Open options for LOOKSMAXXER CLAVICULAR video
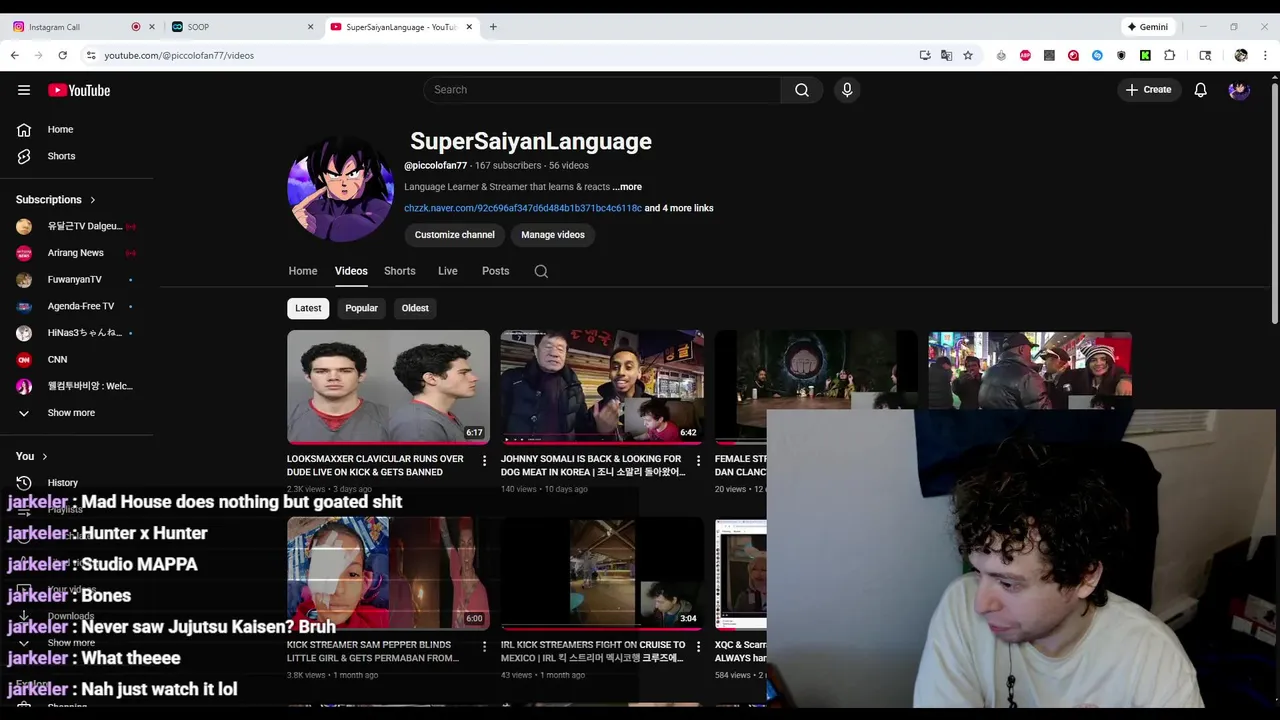1280x720 pixels. pyautogui.click(x=484, y=461)
